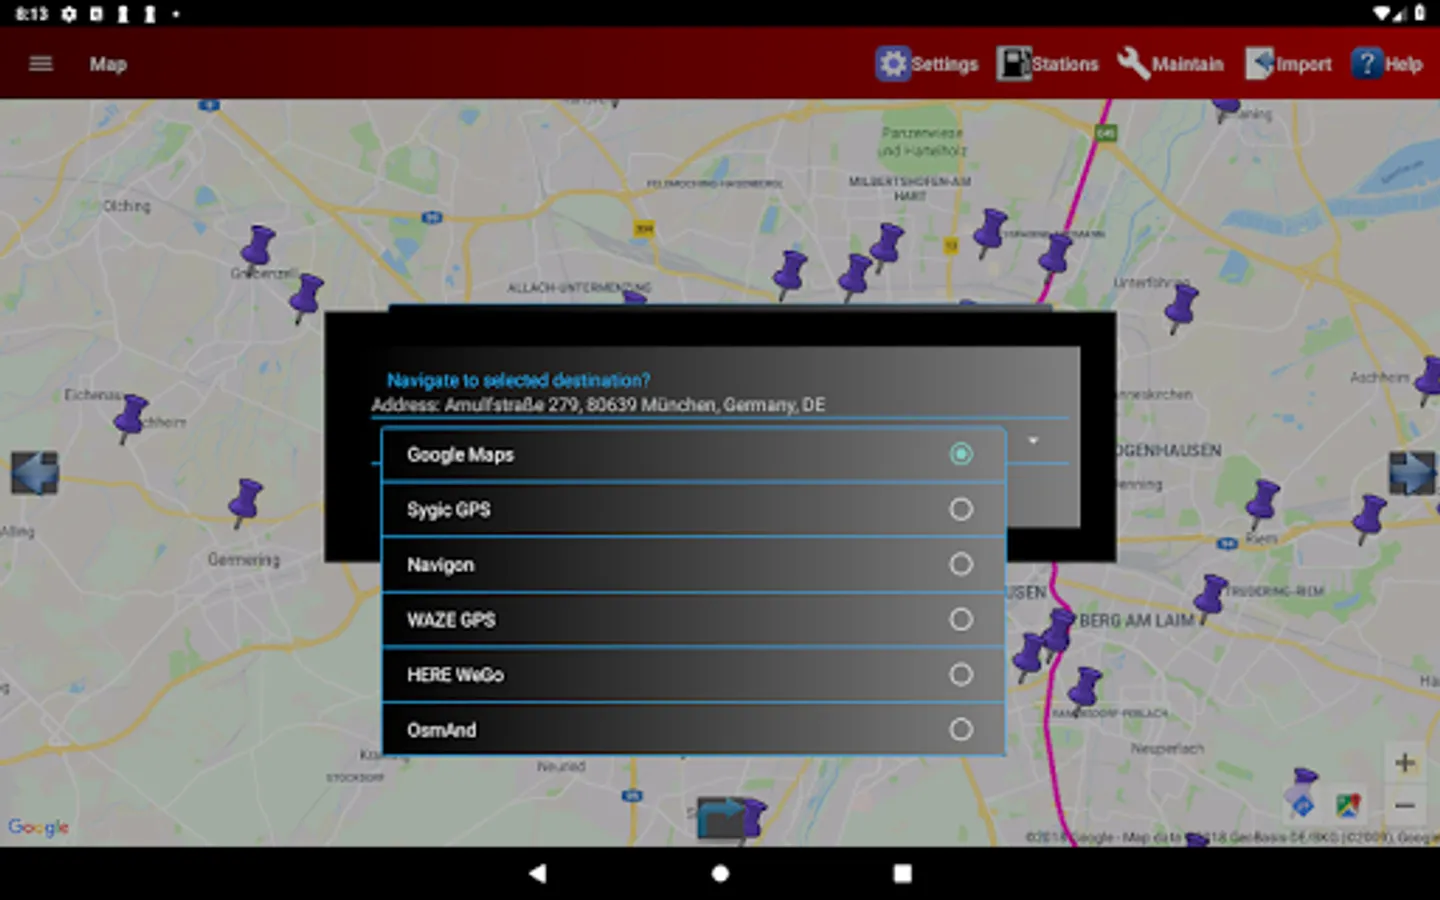
Task: Click 'Navigate to selected destination?' heading
Action: 518,380
